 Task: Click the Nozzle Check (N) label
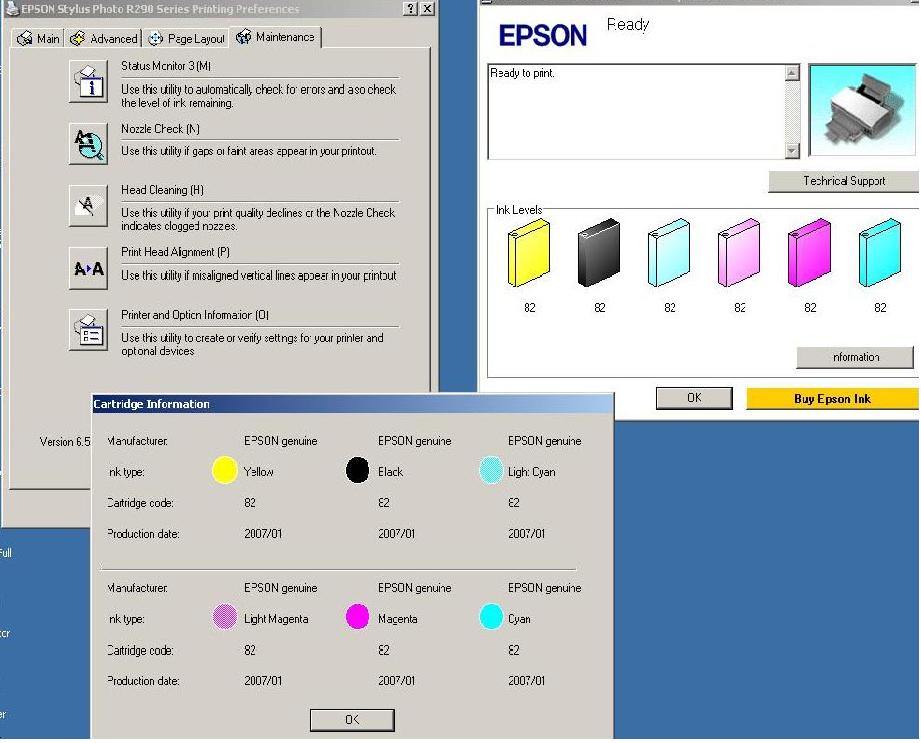tap(160, 129)
